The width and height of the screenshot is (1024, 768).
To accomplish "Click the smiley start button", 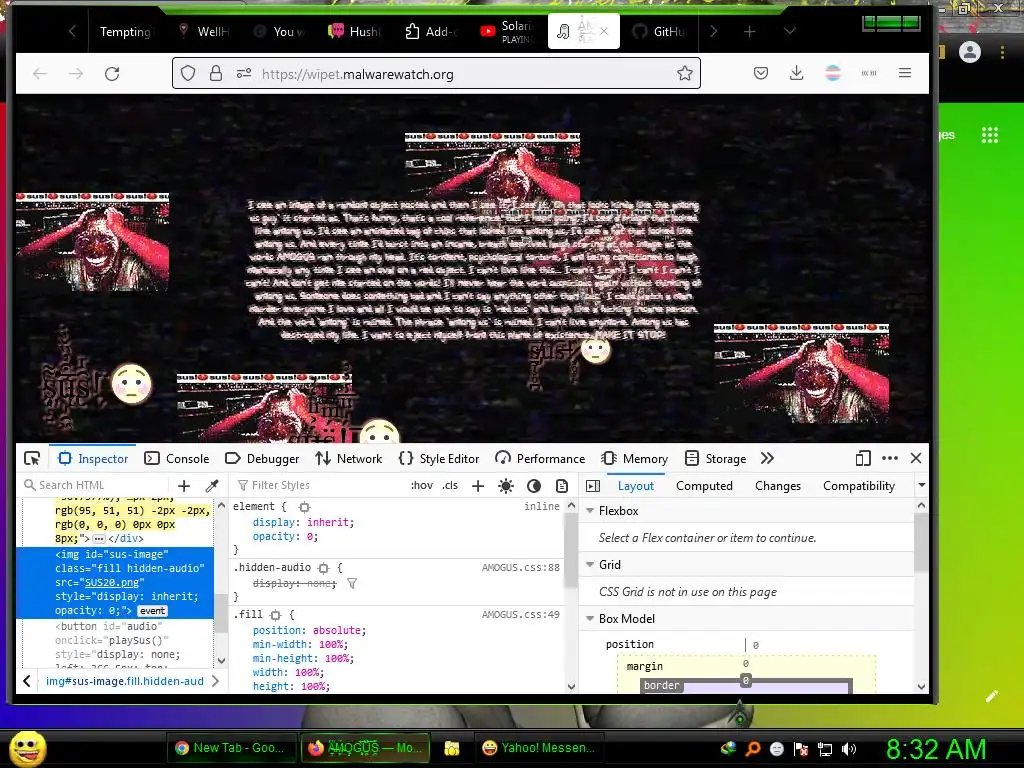I will tap(28, 748).
